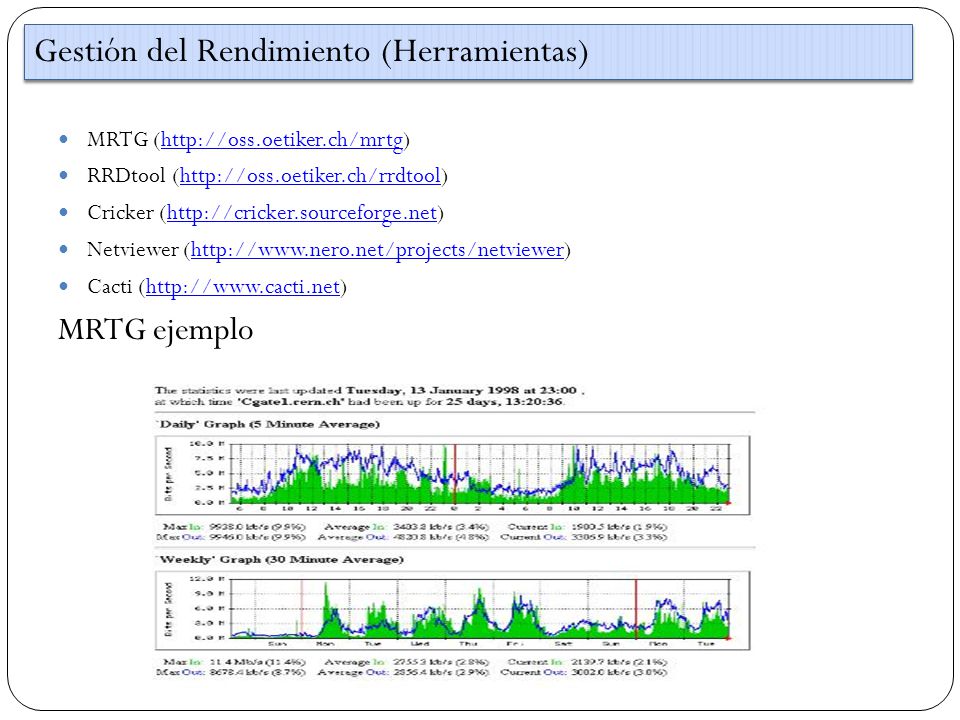Click the 'Weekly' Graph (30 Minute Average) caption
960x720 pixels.
tap(280, 560)
